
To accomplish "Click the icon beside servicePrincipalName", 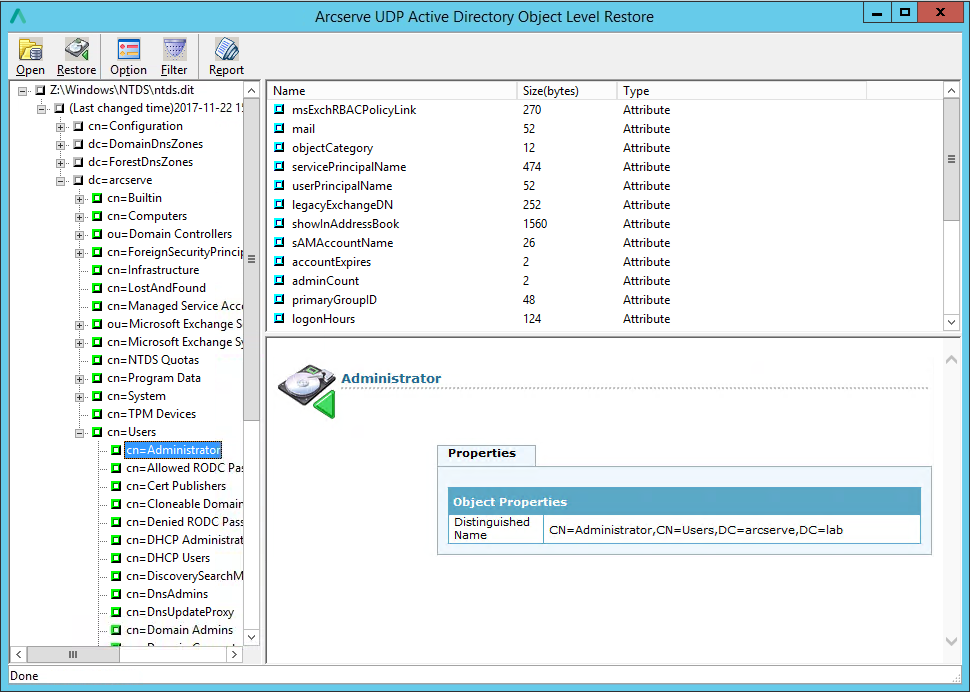I will [x=280, y=166].
